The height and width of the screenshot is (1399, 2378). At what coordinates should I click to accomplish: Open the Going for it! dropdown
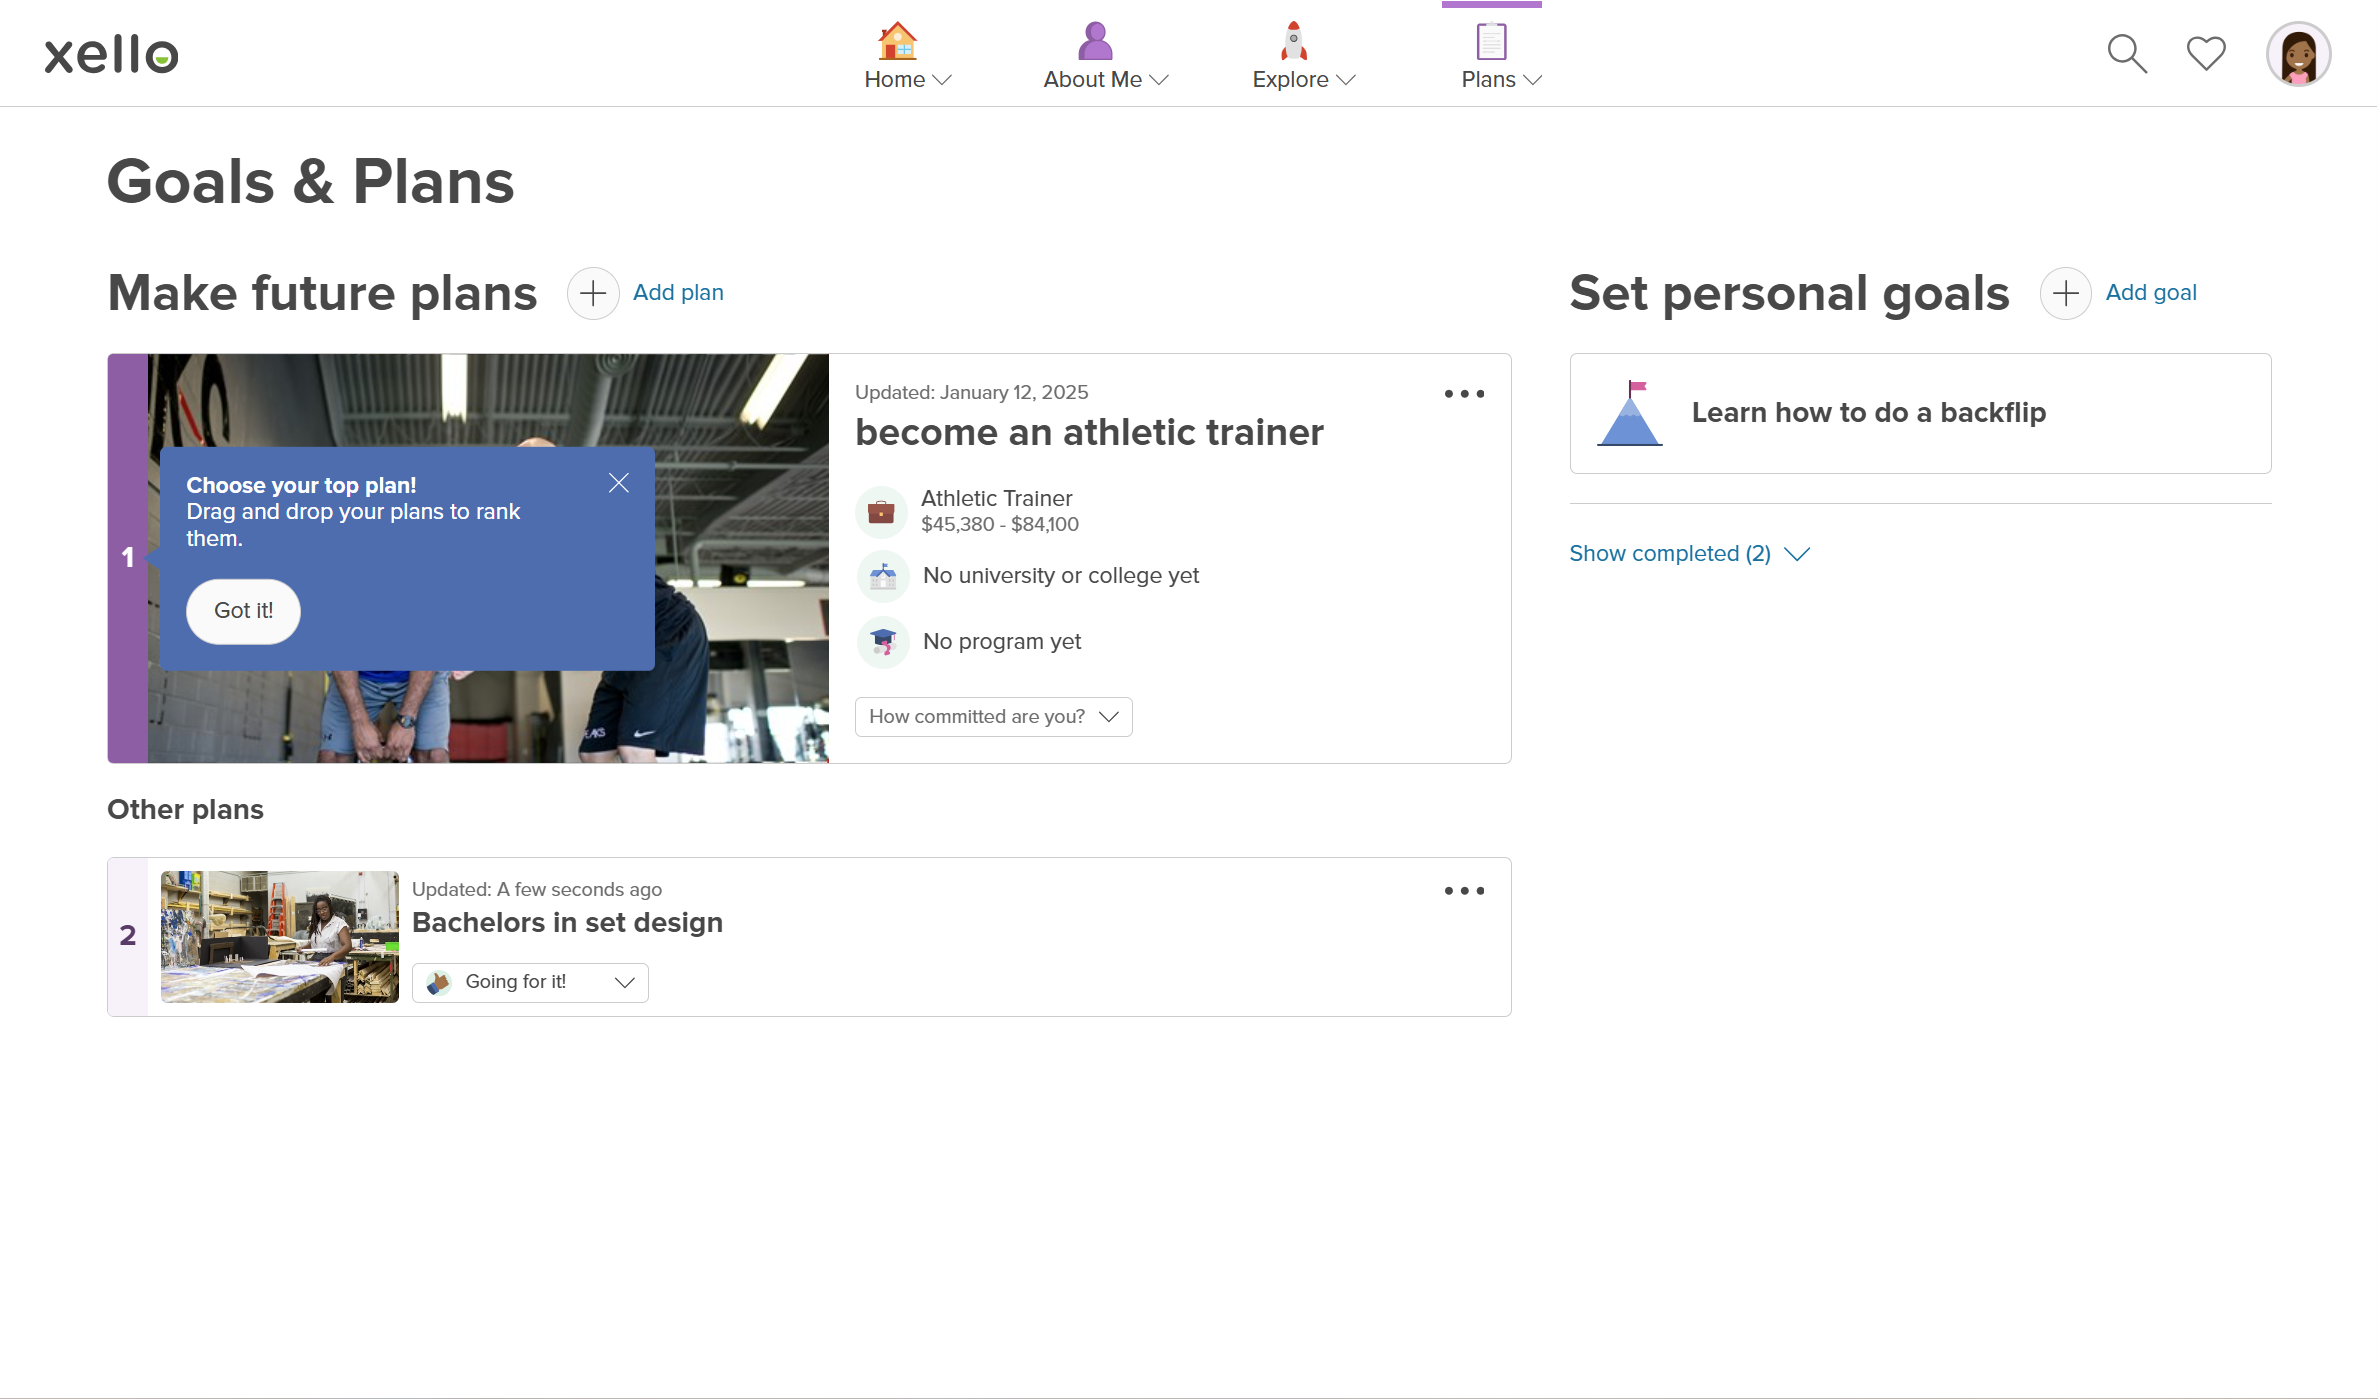point(530,982)
